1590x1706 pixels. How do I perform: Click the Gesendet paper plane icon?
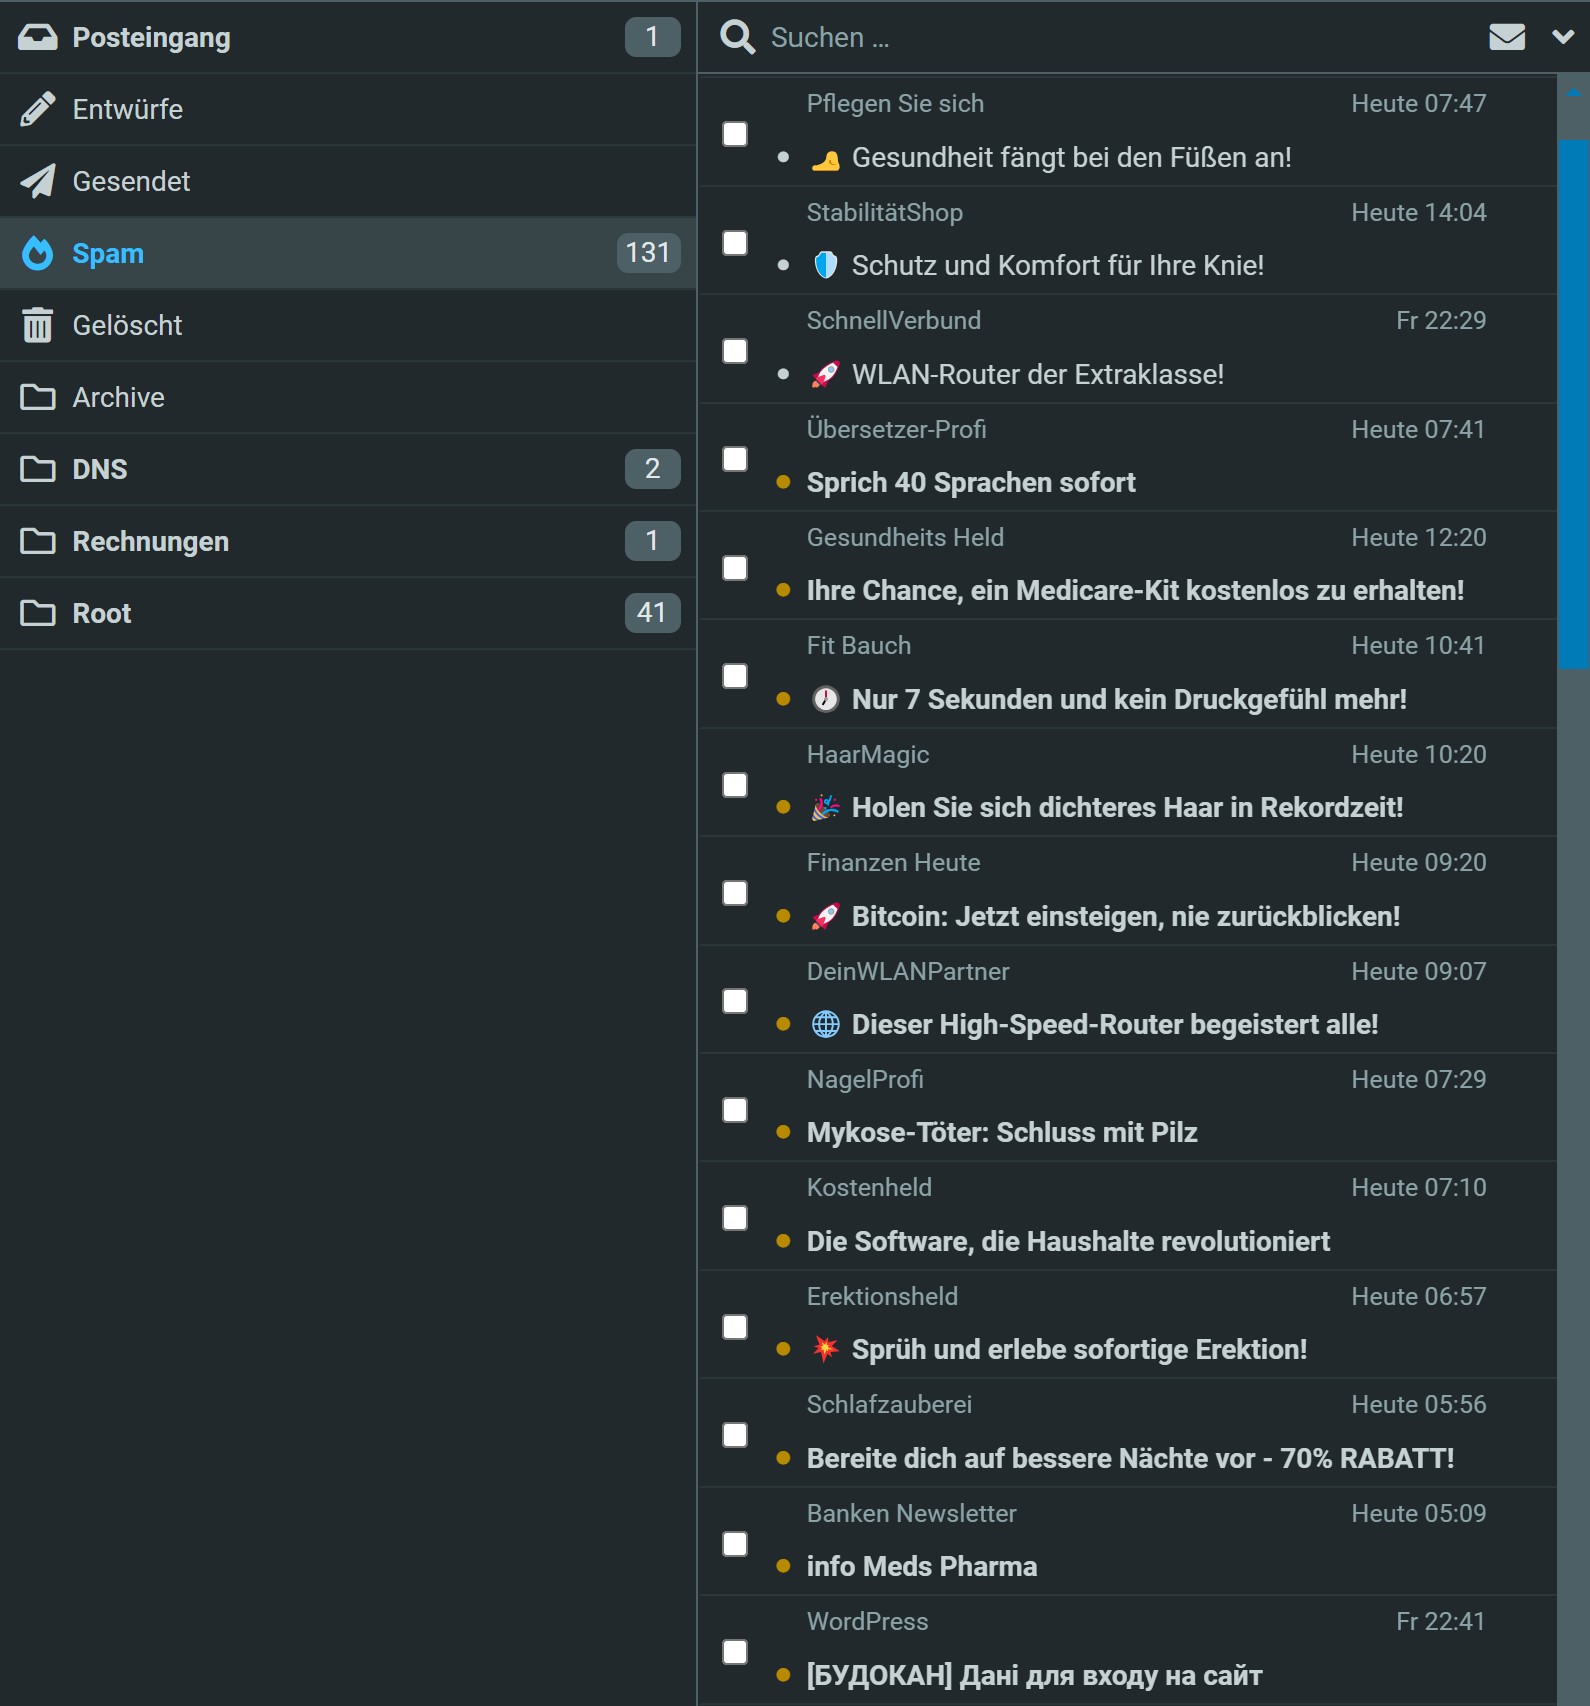click(x=38, y=181)
